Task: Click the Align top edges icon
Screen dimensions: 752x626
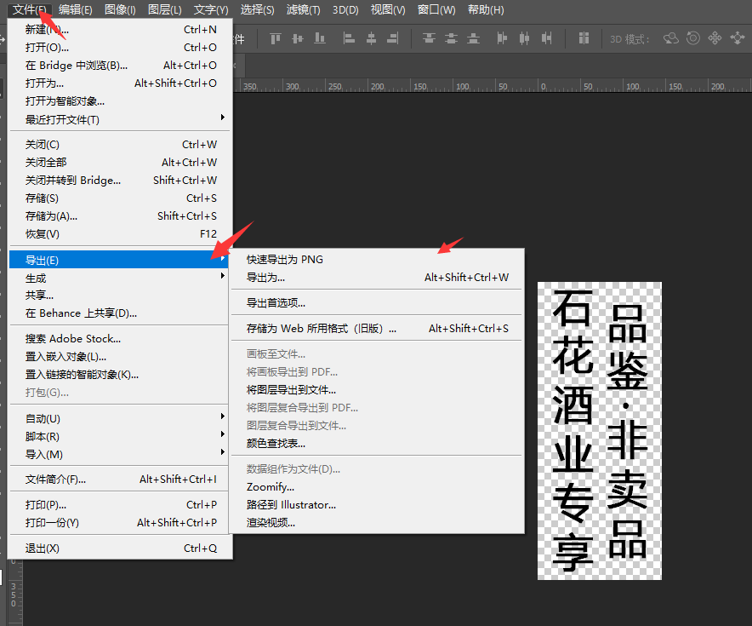Action: click(x=275, y=38)
